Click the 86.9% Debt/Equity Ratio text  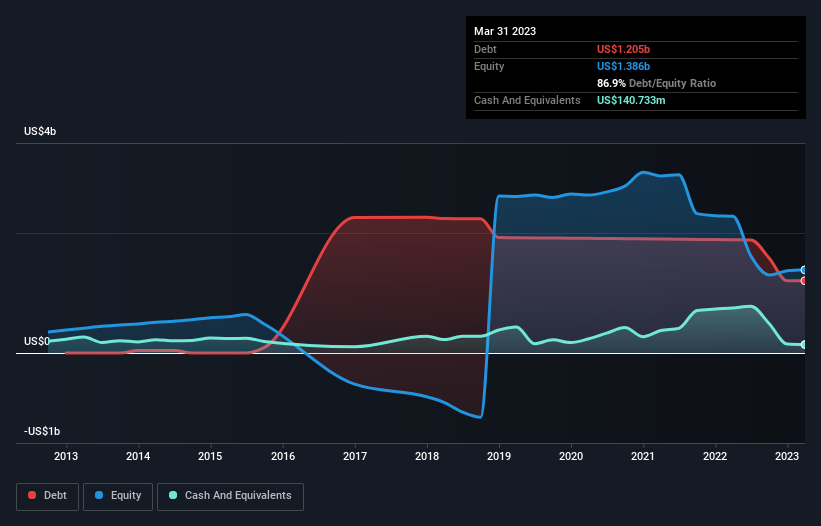coord(656,83)
